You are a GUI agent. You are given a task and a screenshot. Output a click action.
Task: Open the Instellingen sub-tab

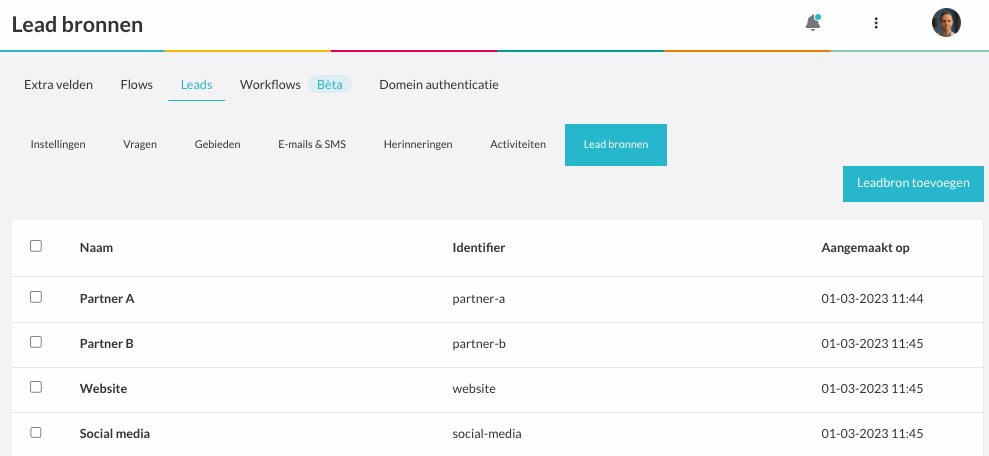pos(58,144)
